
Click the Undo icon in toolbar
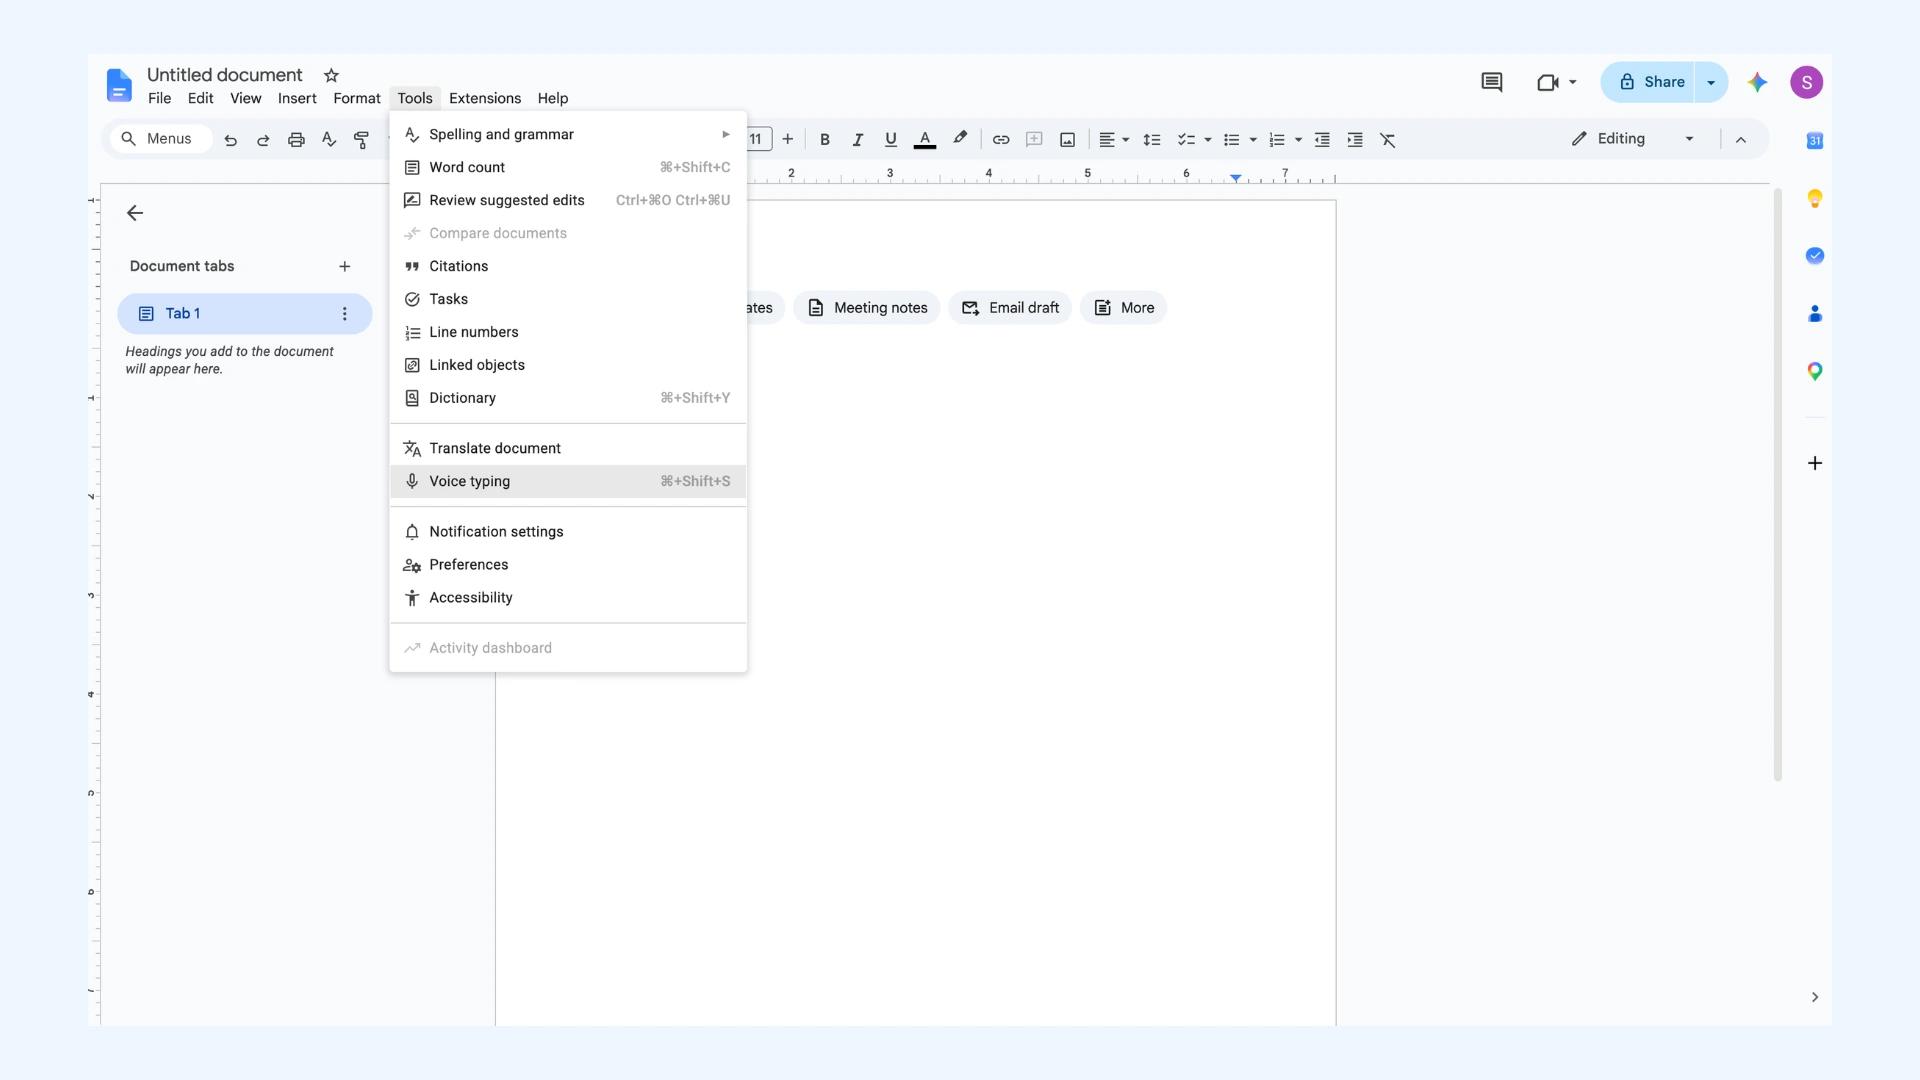(231, 140)
